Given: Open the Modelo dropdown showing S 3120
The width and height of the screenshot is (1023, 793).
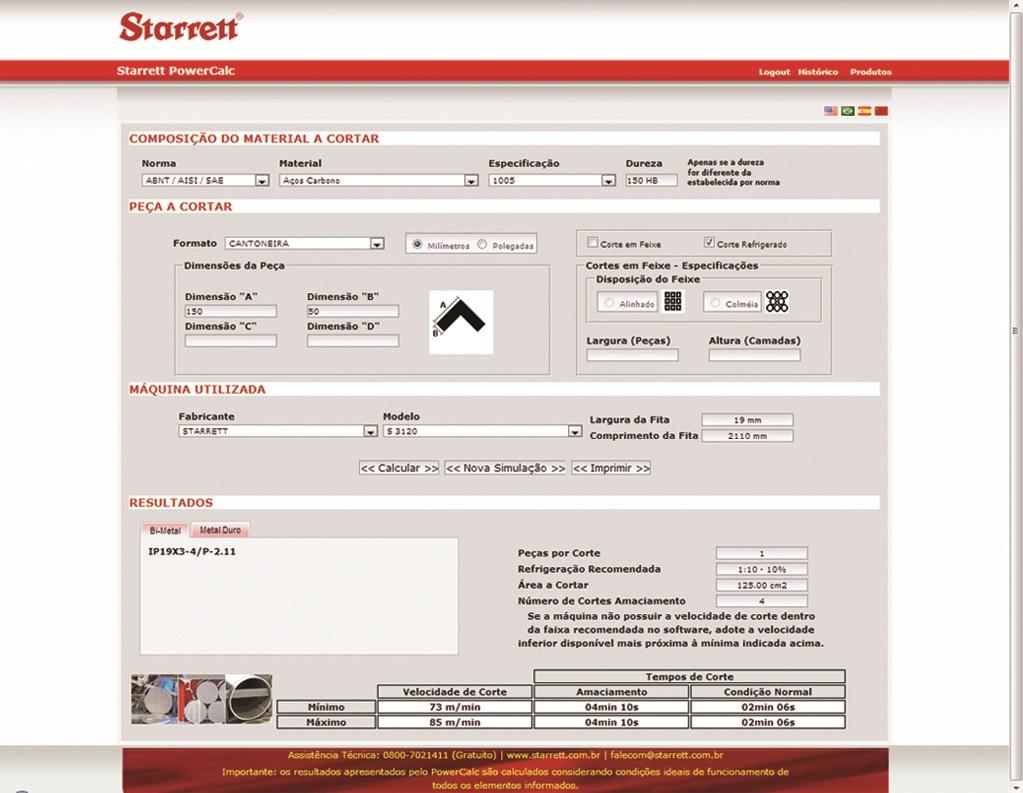Looking at the screenshot, I should (482, 431).
